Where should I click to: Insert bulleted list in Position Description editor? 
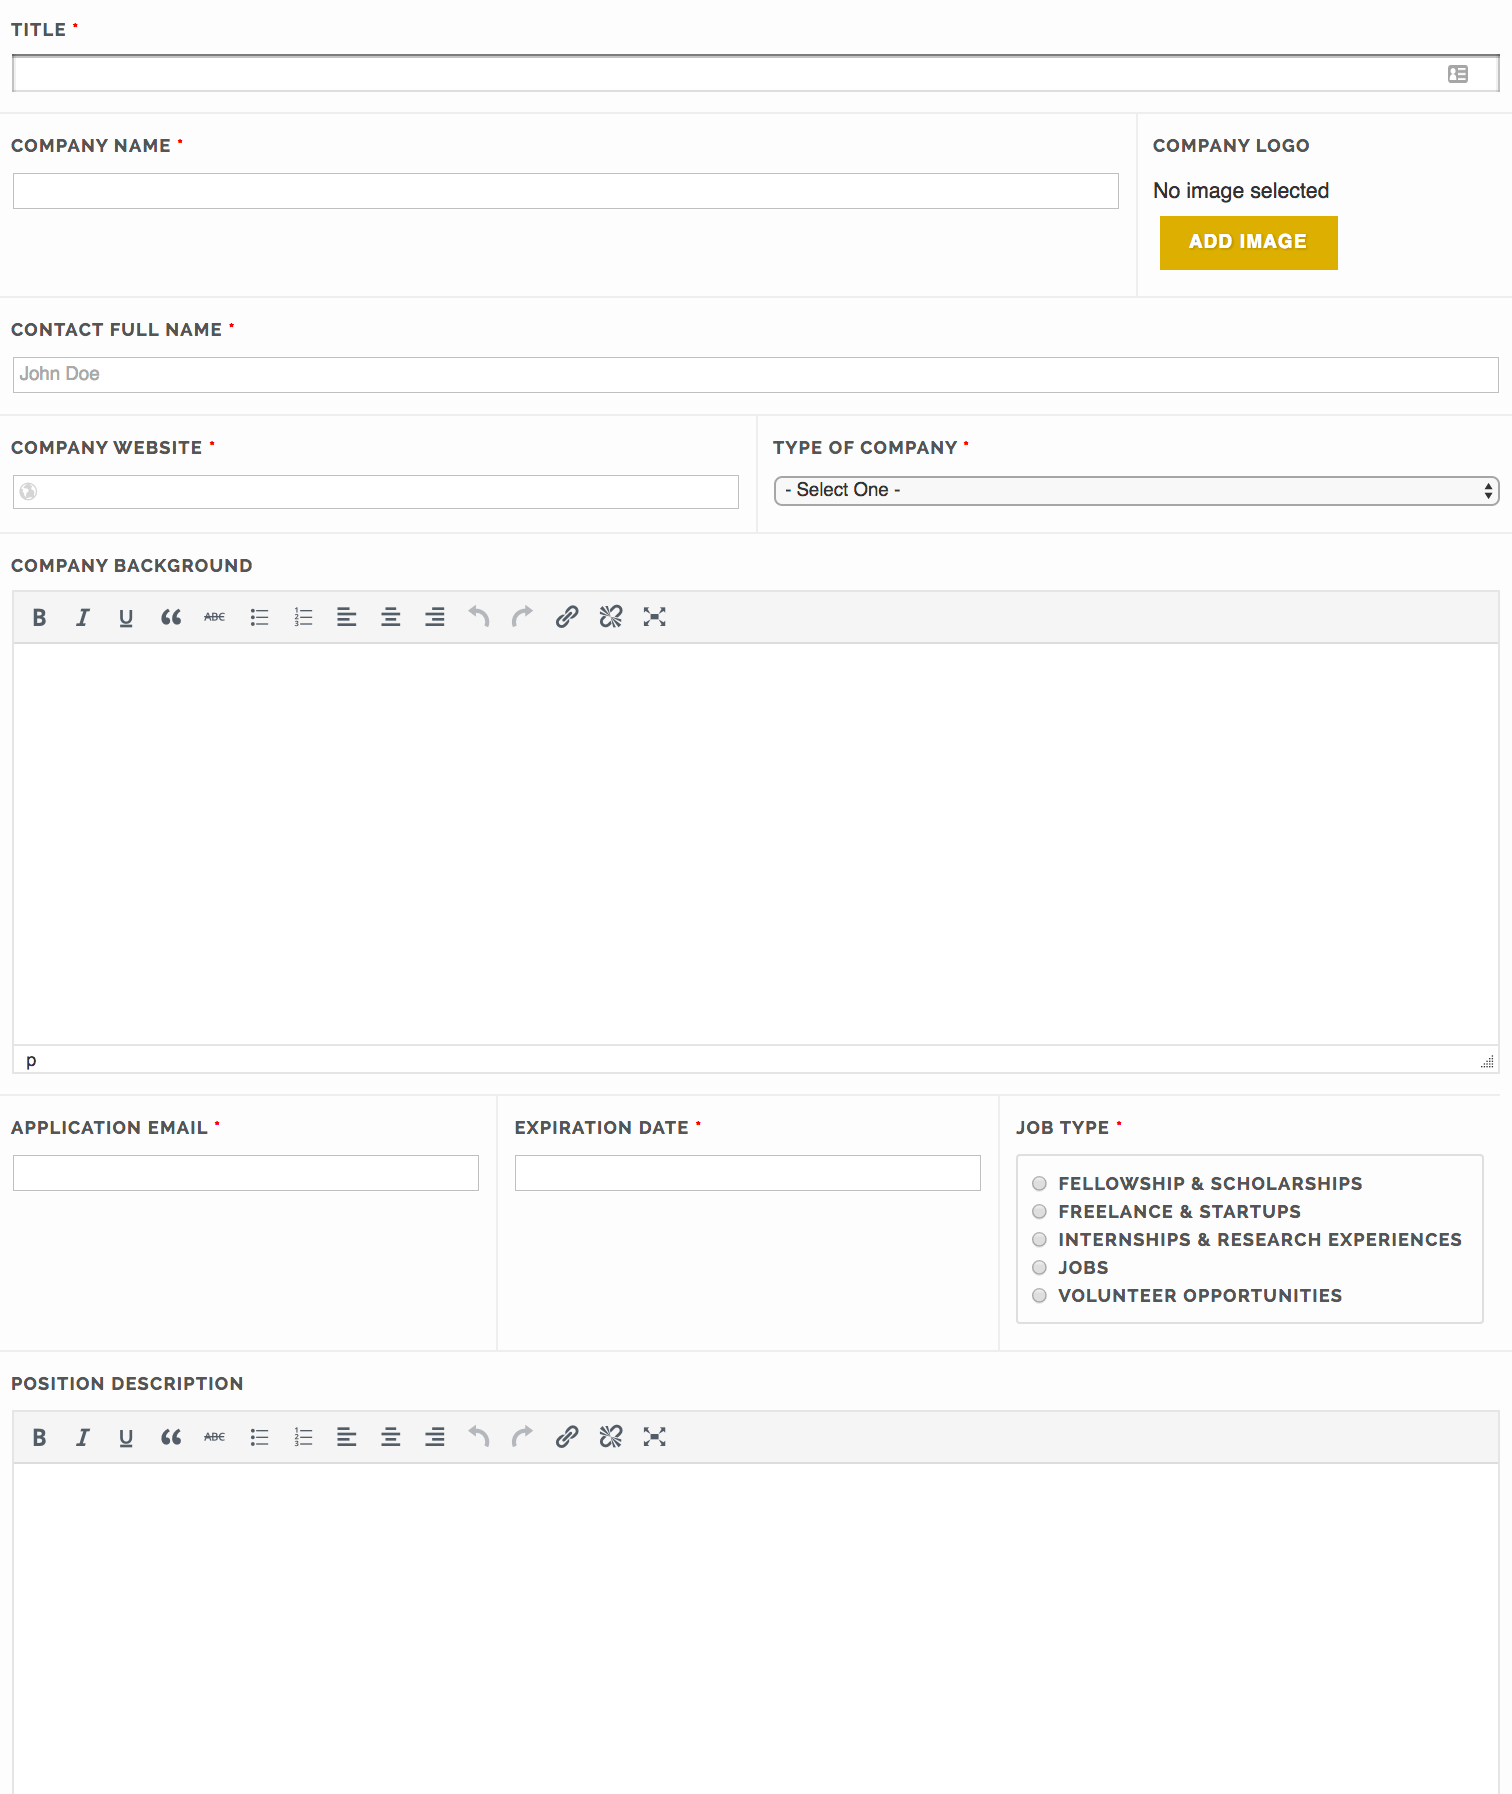(259, 1437)
